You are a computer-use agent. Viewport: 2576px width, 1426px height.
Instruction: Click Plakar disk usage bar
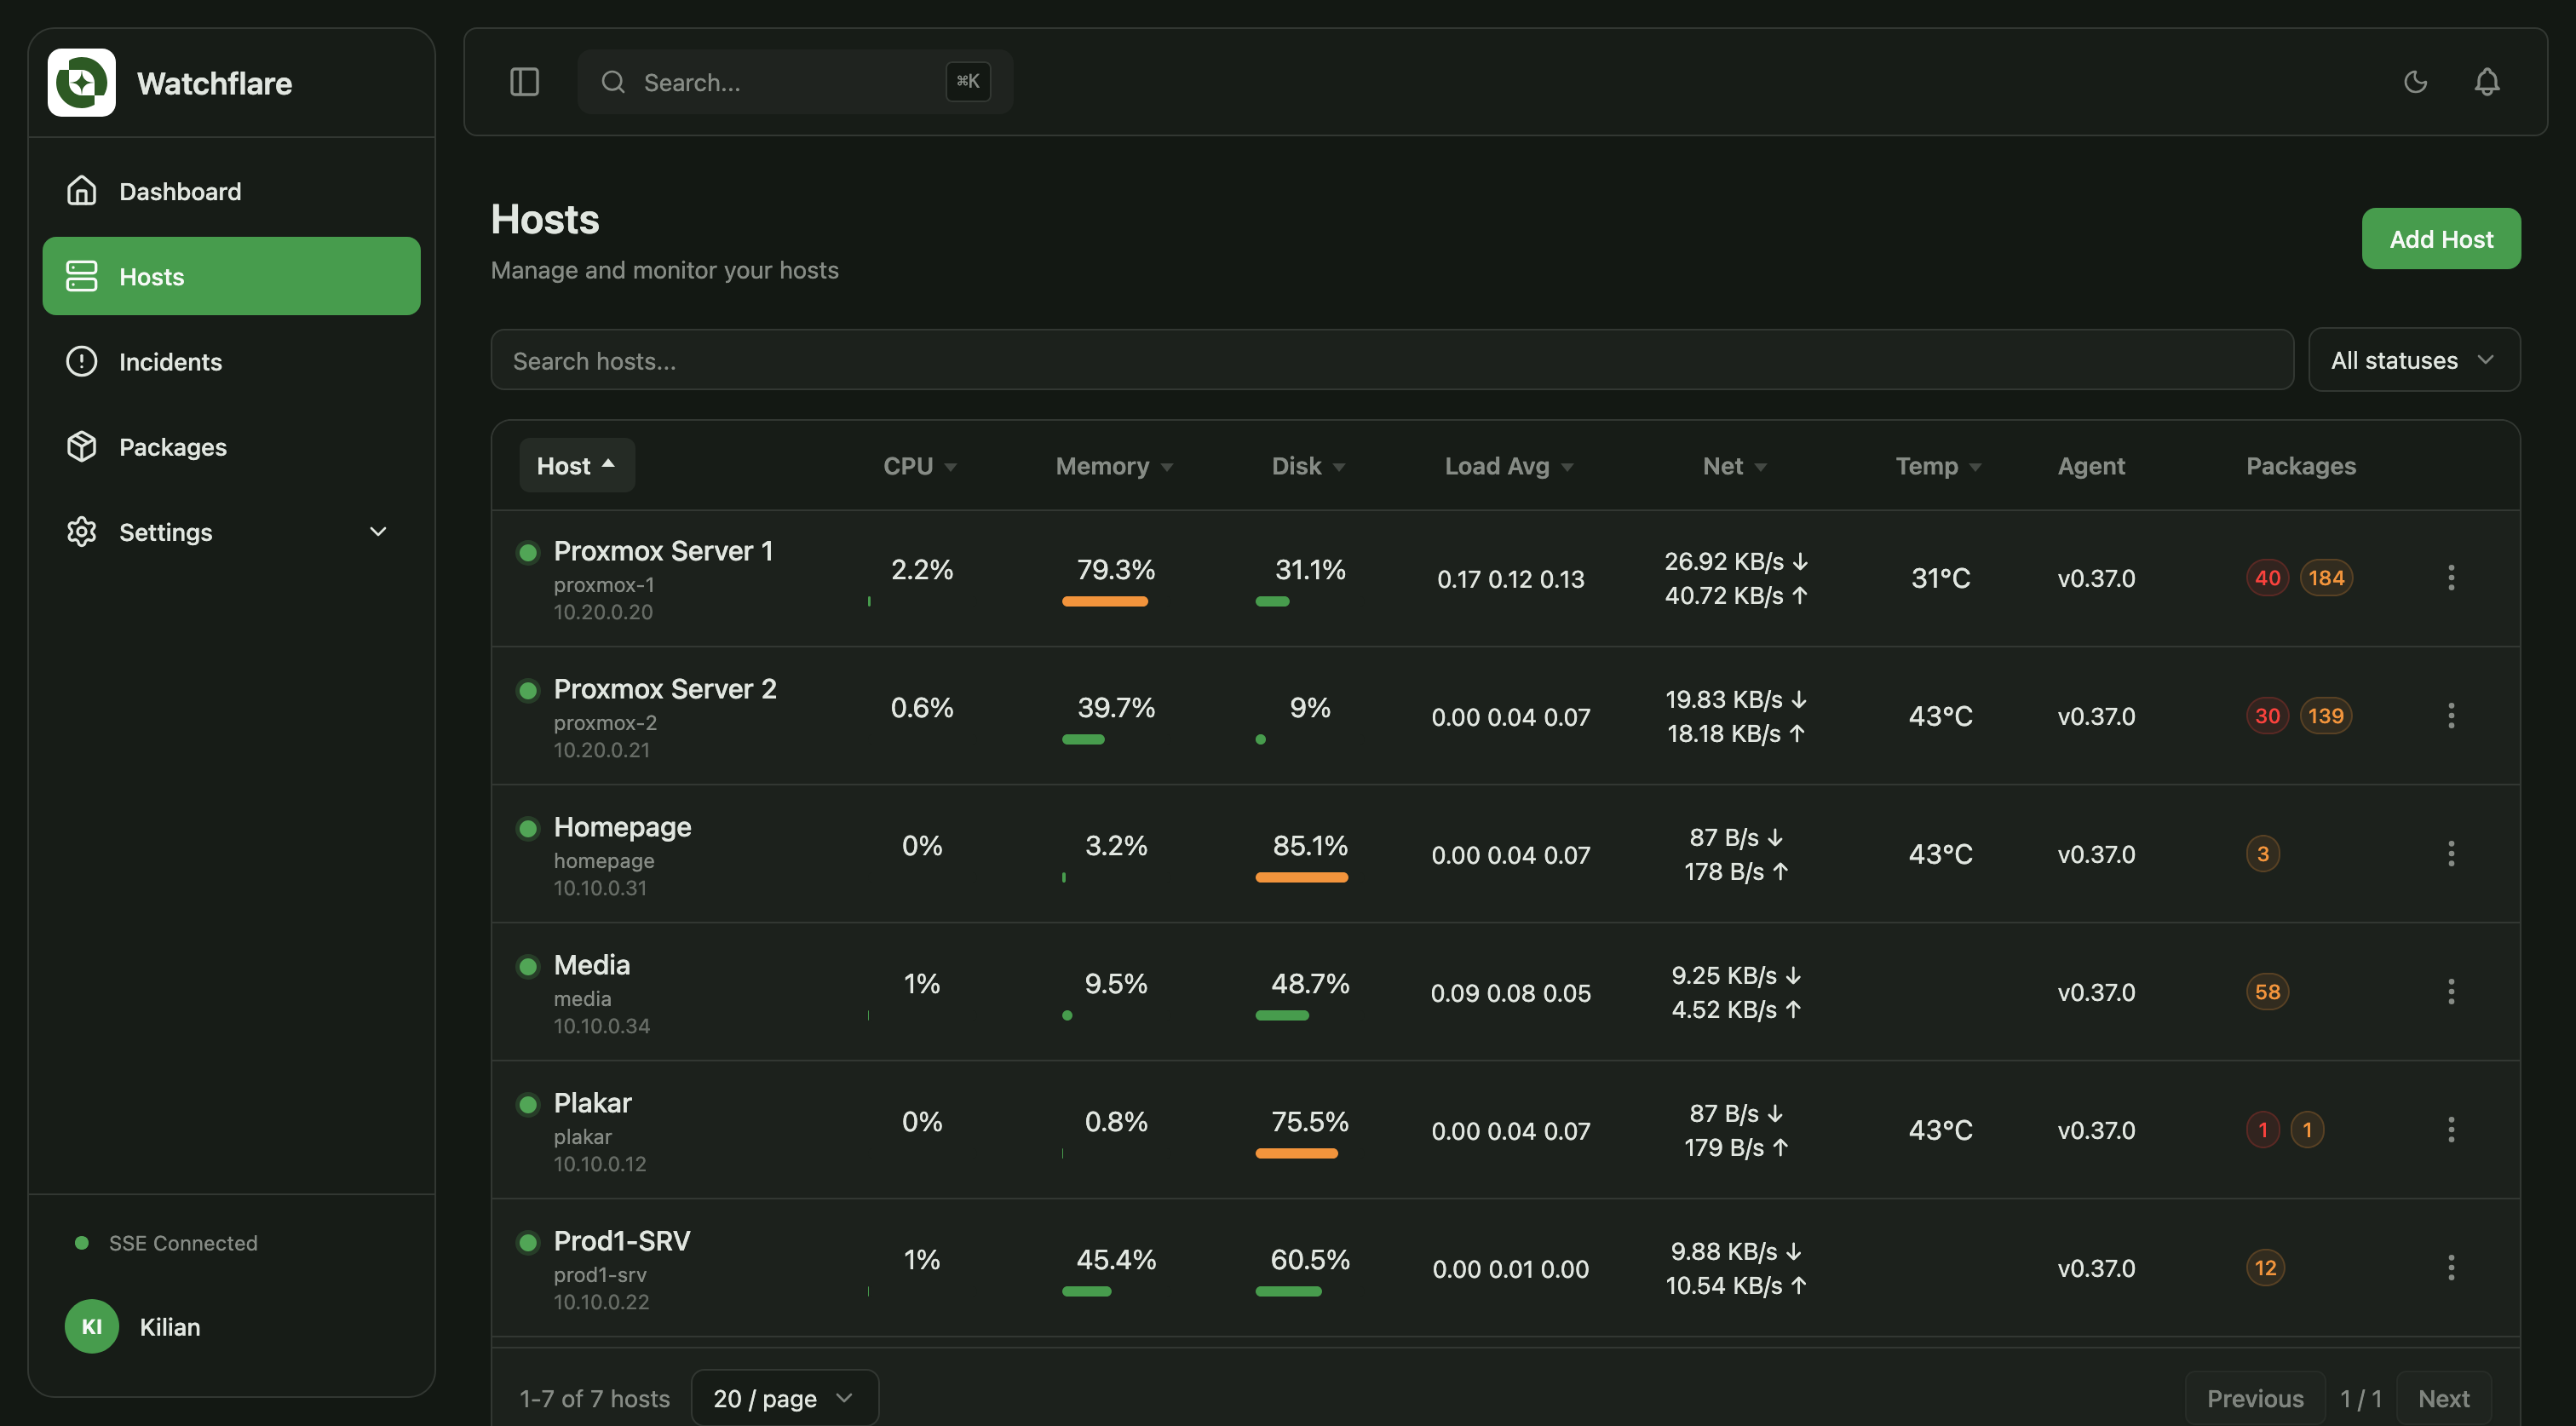point(1296,1153)
